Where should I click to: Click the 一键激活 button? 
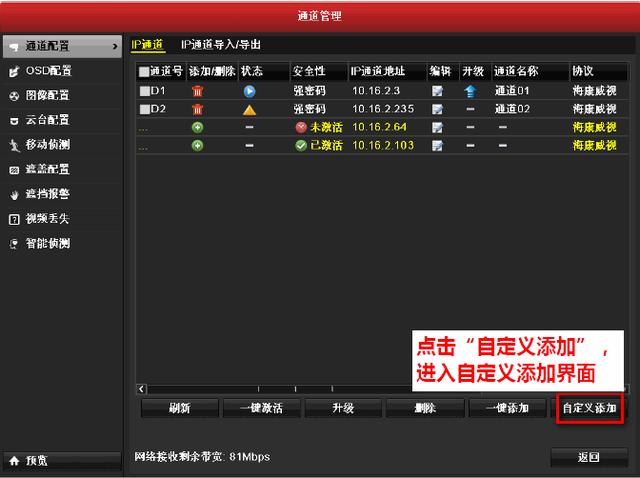pyautogui.click(x=261, y=408)
